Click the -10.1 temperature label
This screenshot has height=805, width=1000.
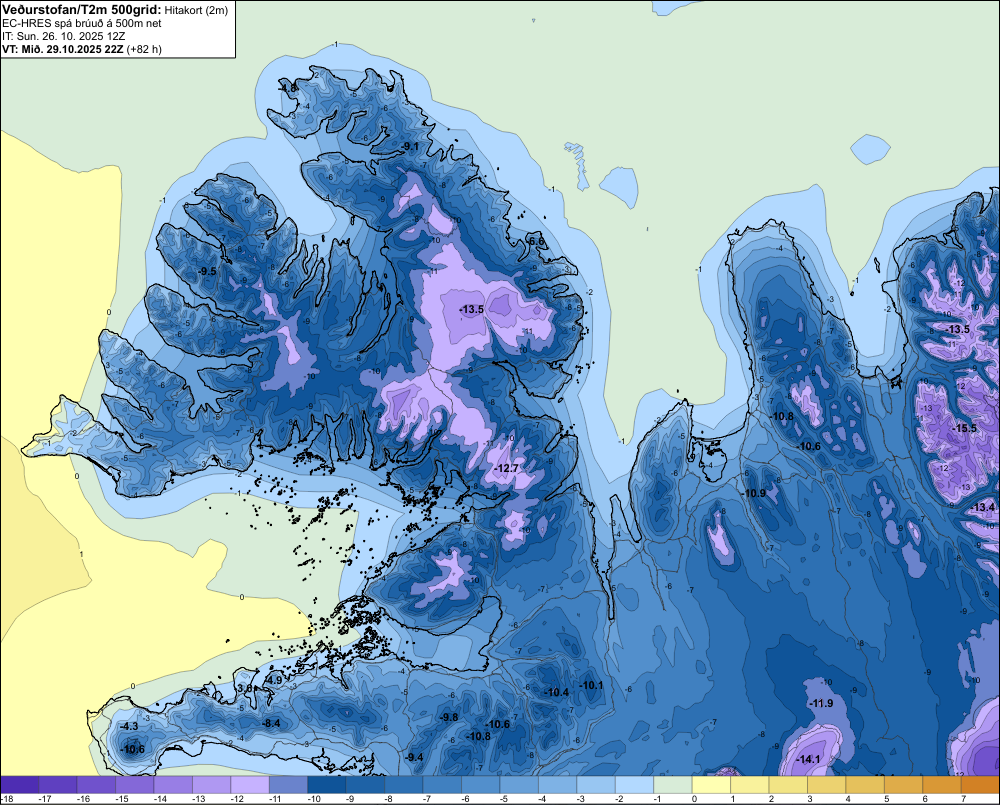click(x=591, y=685)
